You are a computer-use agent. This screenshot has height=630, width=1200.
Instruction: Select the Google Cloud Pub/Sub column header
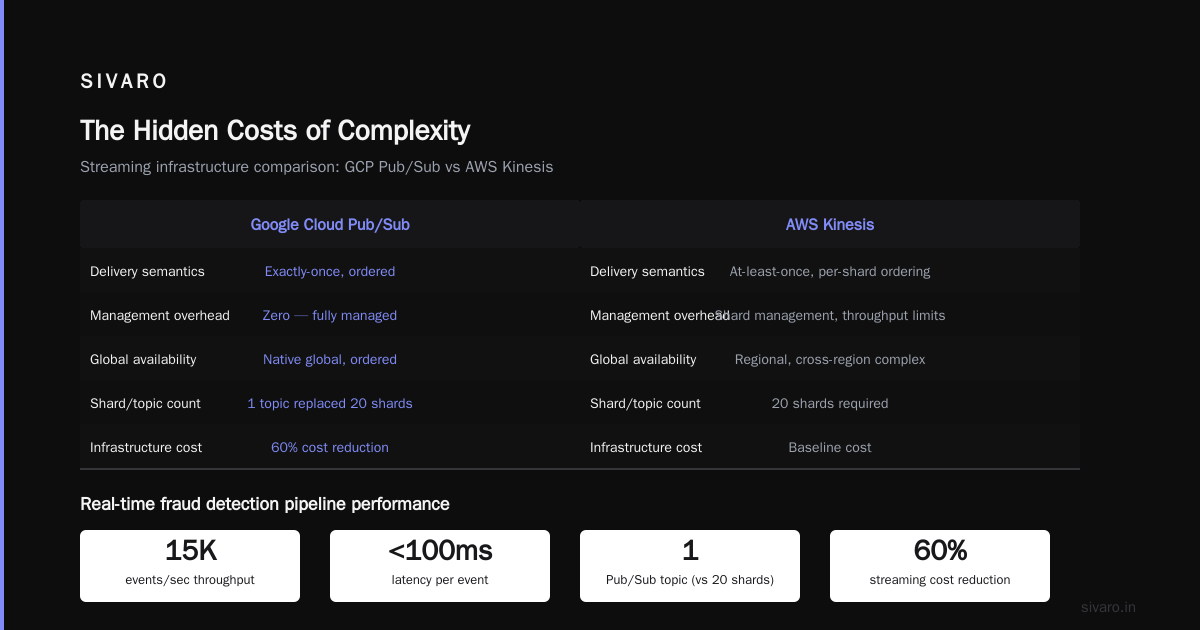point(330,224)
